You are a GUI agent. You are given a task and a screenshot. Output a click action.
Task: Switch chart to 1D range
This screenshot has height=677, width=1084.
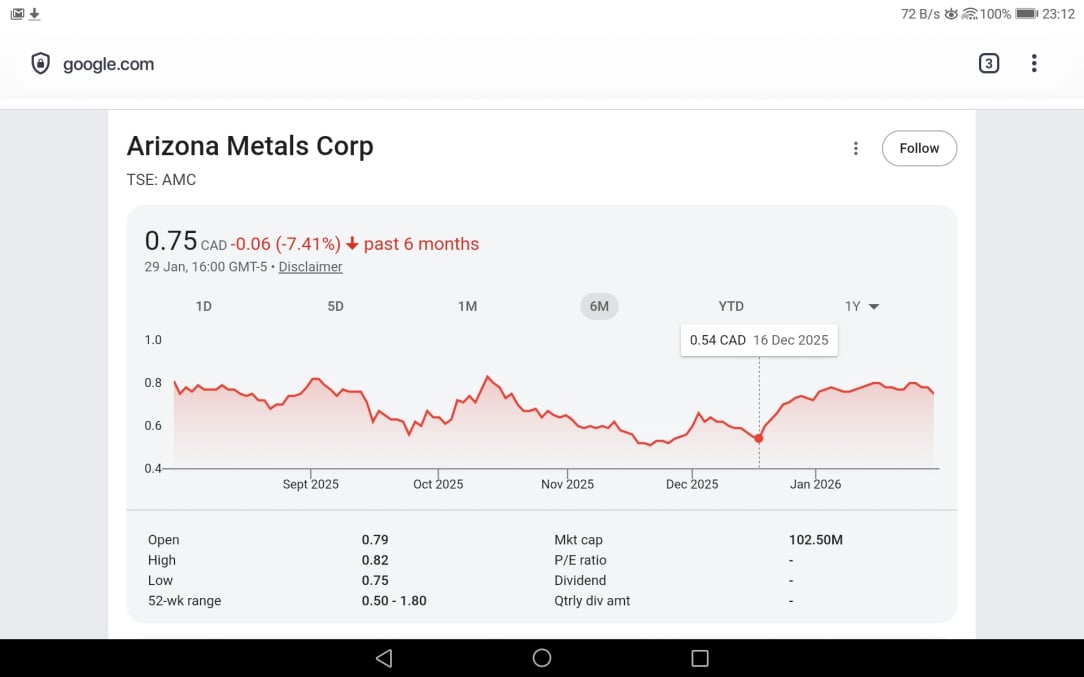[x=203, y=306]
